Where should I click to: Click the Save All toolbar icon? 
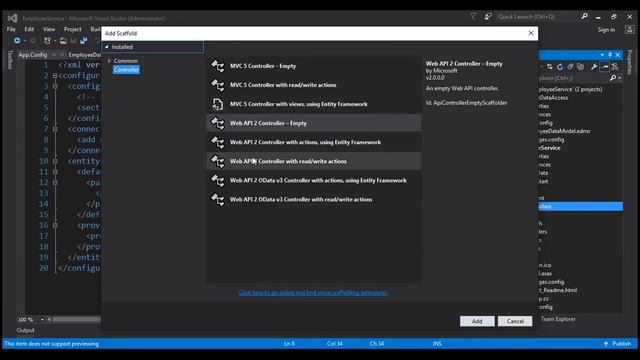pyautogui.click(x=84, y=41)
